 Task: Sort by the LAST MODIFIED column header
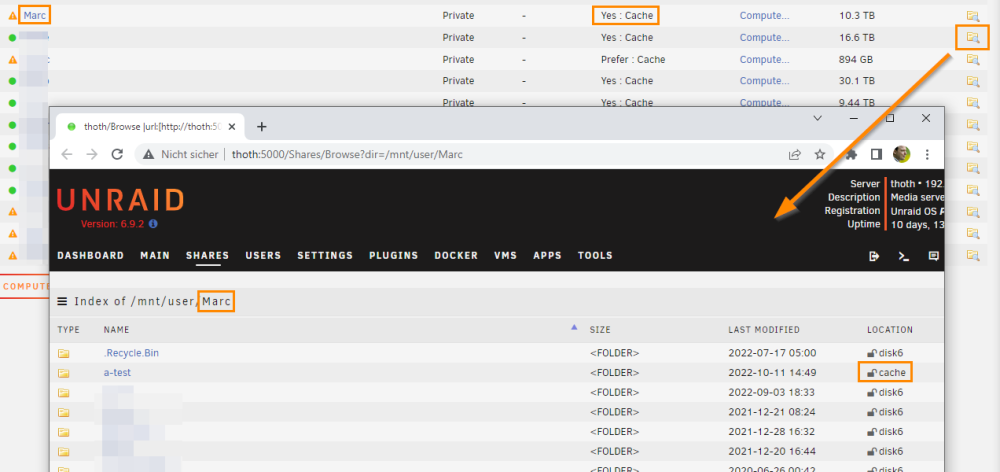764,330
